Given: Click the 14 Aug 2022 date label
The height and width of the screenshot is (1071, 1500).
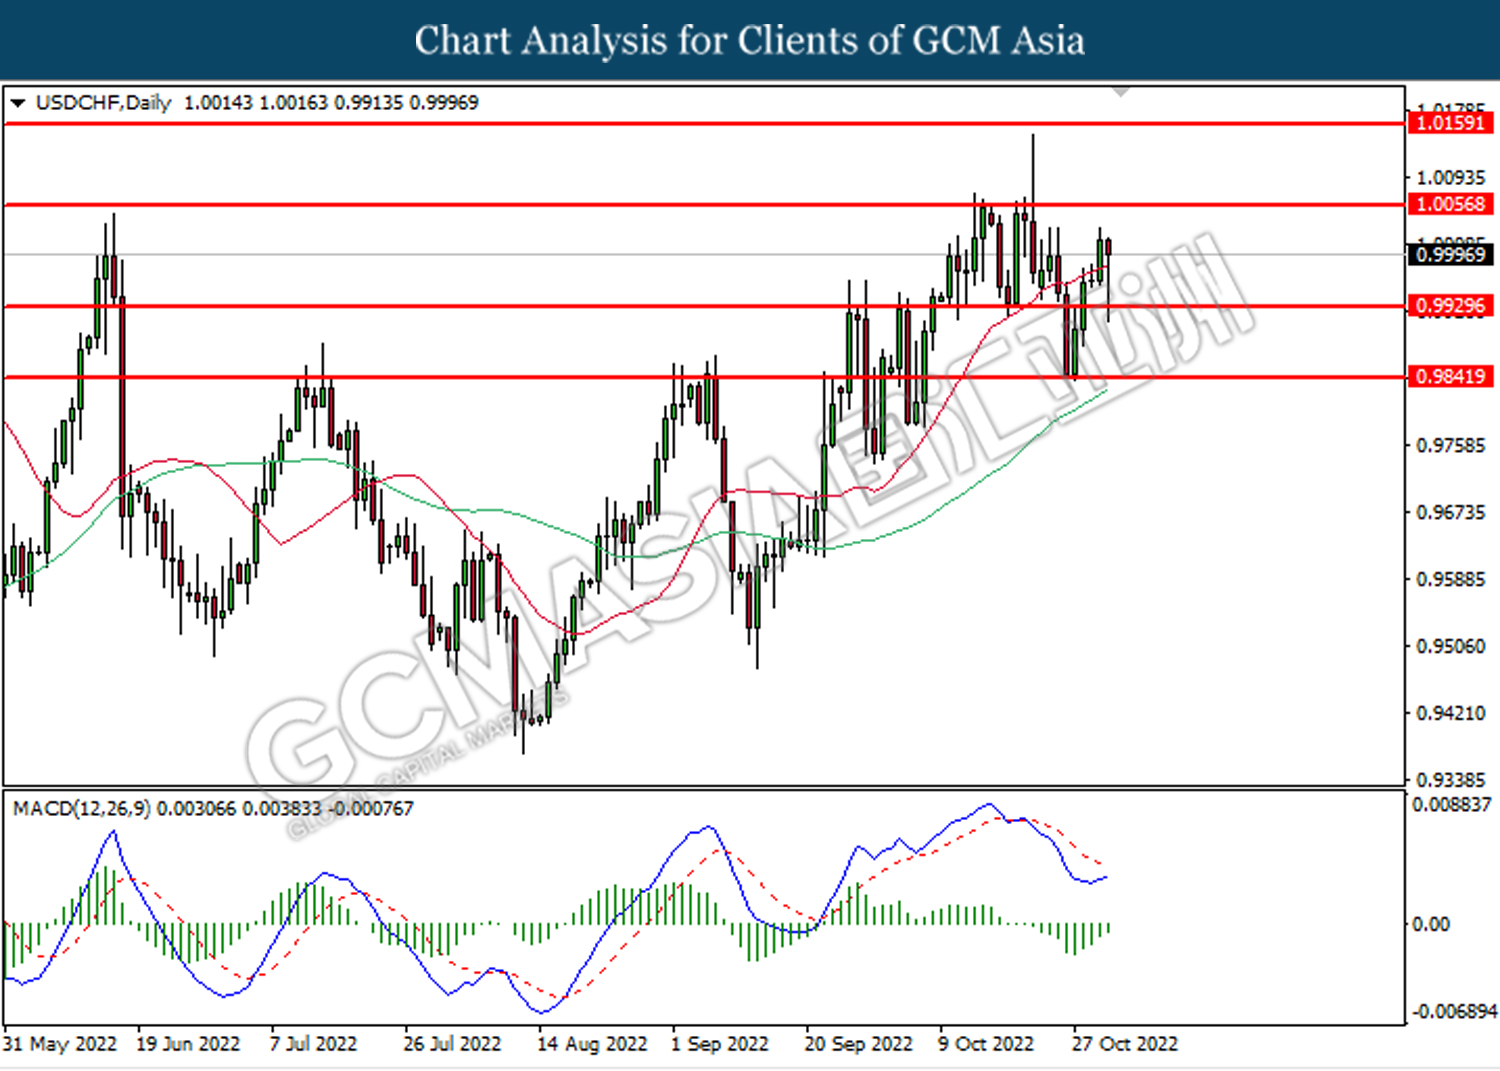Looking at the screenshot, I should [592, 1044].
